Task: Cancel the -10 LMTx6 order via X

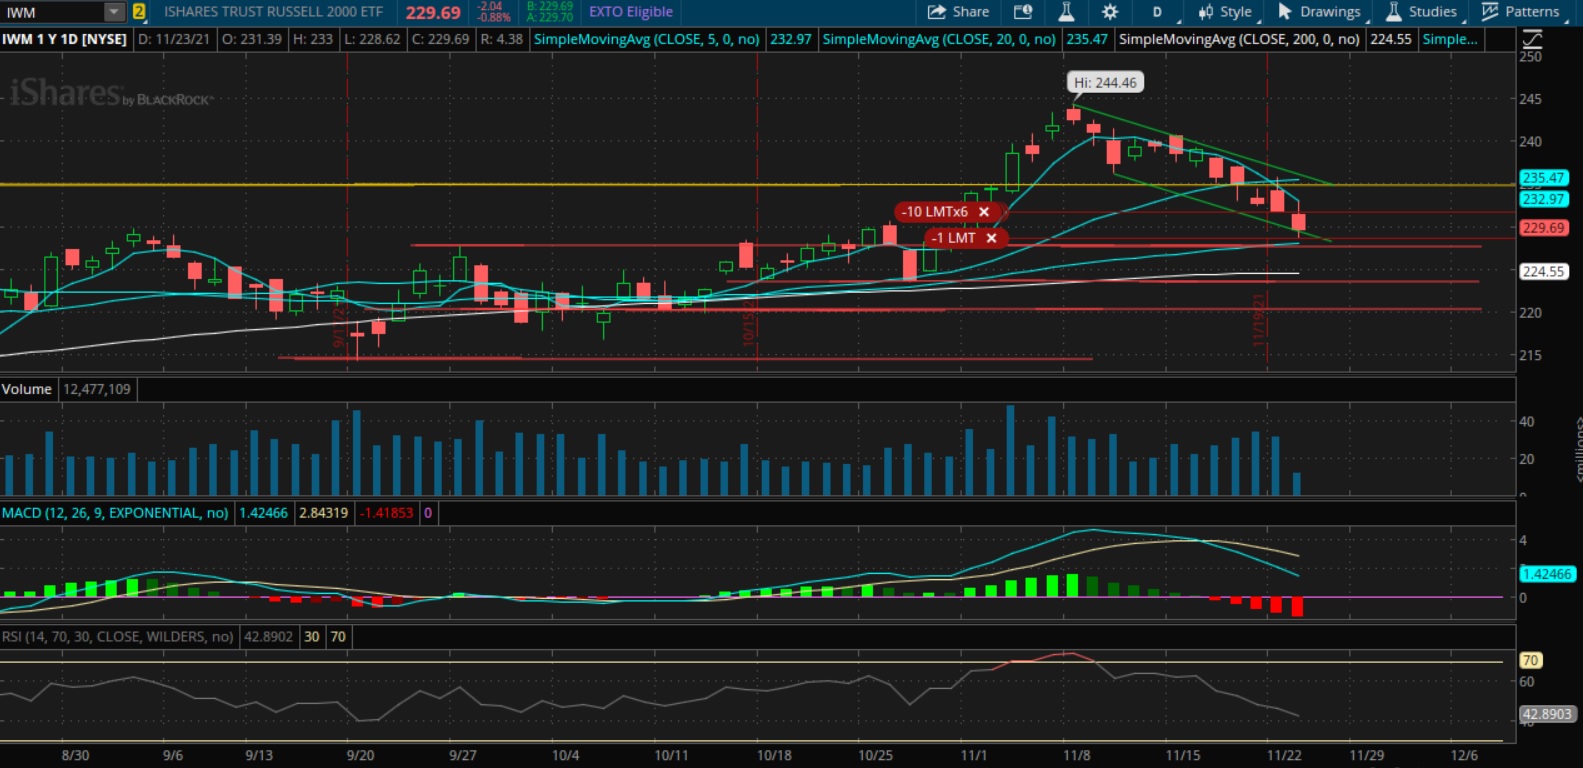Action: pos(984,212)
